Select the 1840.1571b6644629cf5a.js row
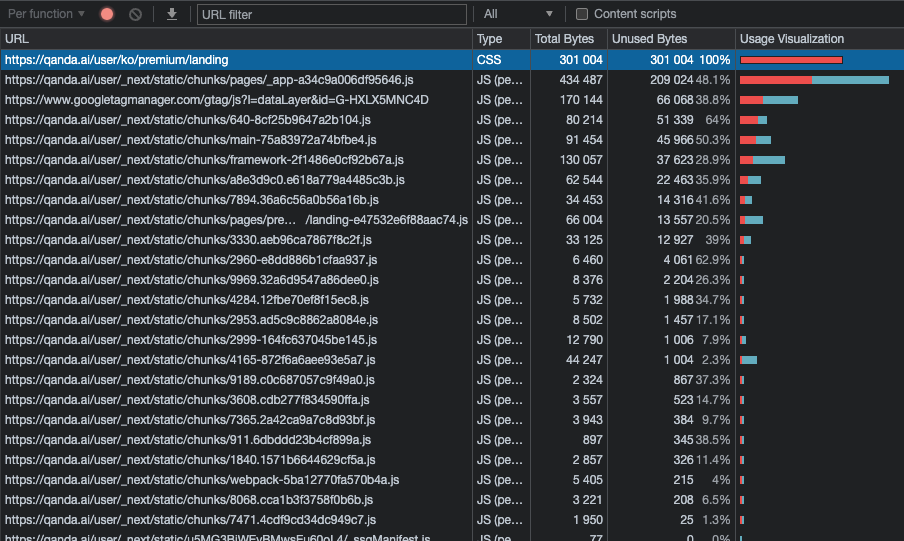 pos(452,460)
